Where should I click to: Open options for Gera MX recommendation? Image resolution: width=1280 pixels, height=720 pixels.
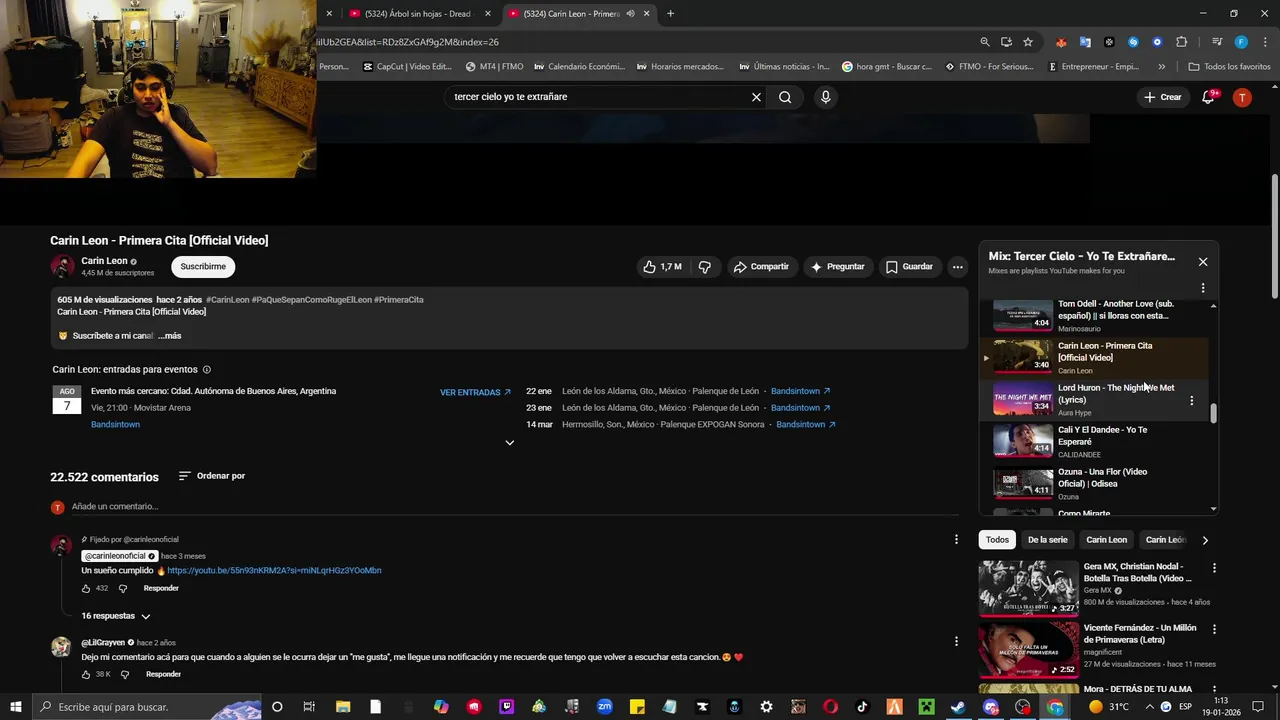point(1214,568)
